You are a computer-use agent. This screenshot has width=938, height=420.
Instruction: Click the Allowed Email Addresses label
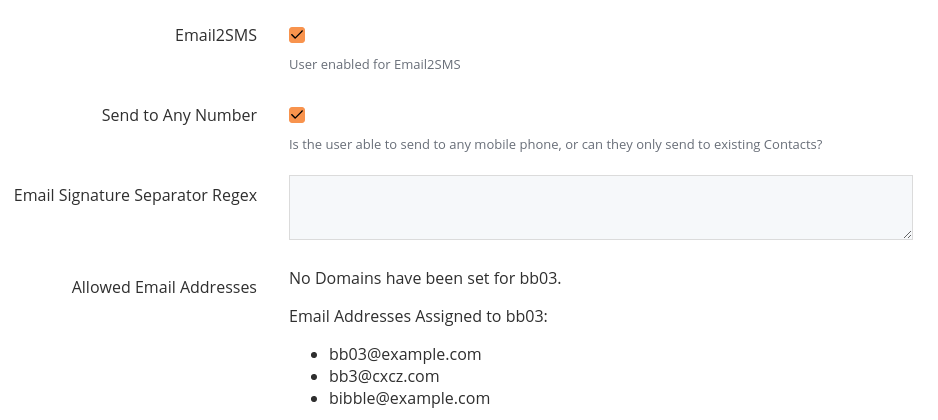164,287
